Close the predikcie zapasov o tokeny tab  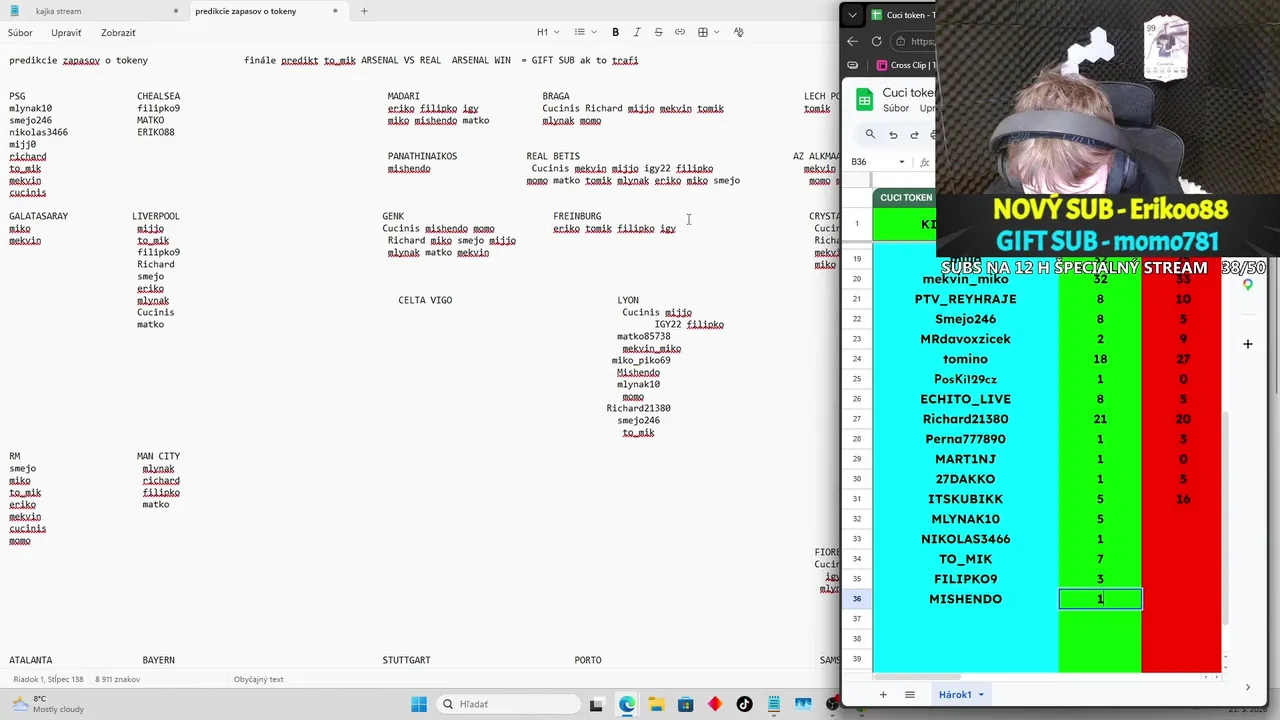[335, 11]
